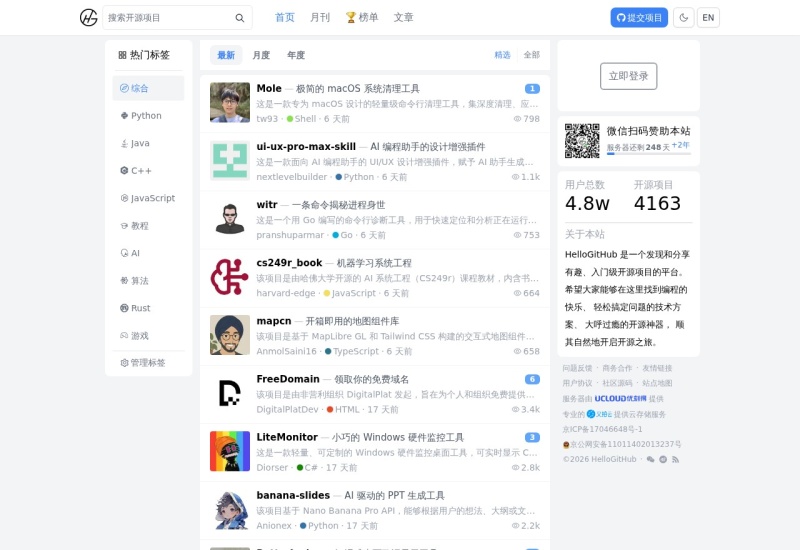This screenshot has width=800, height=550.
Task: Click the 商务合作 footer link
Action: pyautogui.click(x=617, y=368)
